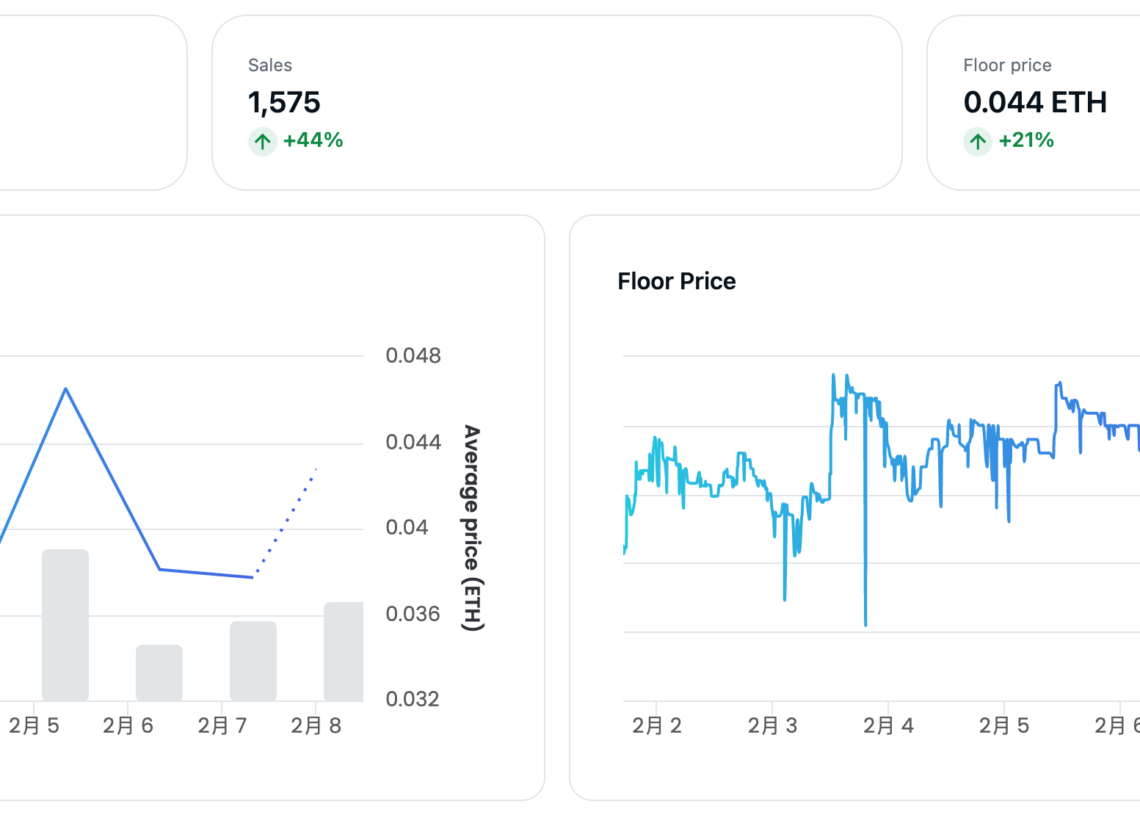
Task: Click the green up-arrow icon under Sales
Action: [x=262, y=141]
